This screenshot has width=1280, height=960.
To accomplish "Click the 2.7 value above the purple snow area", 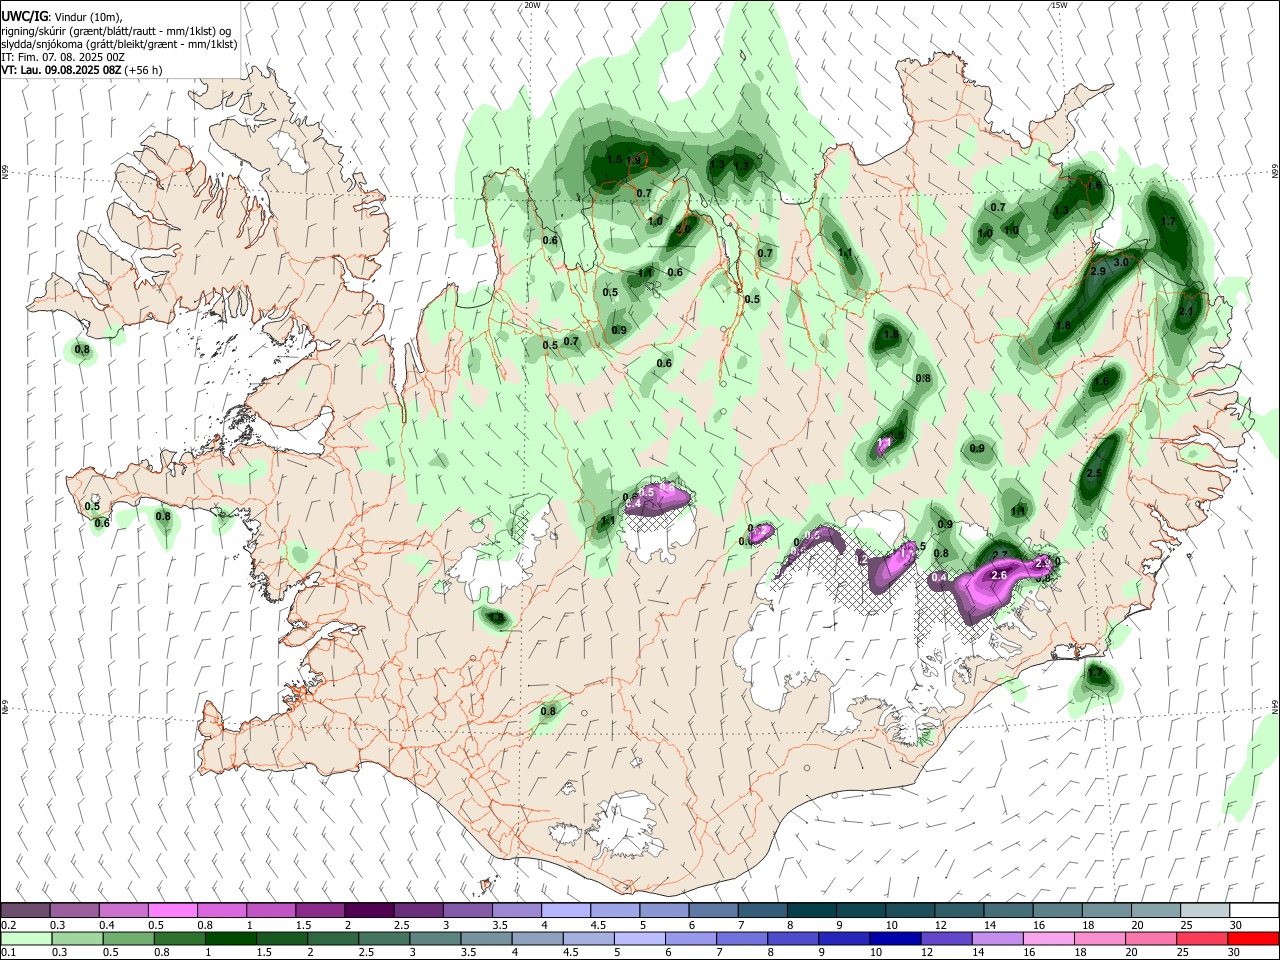I will click(1000, 555).
